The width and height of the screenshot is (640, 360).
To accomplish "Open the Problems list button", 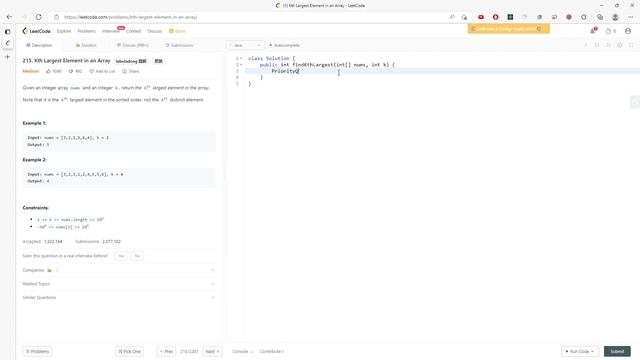I will (x=37, y=351).
